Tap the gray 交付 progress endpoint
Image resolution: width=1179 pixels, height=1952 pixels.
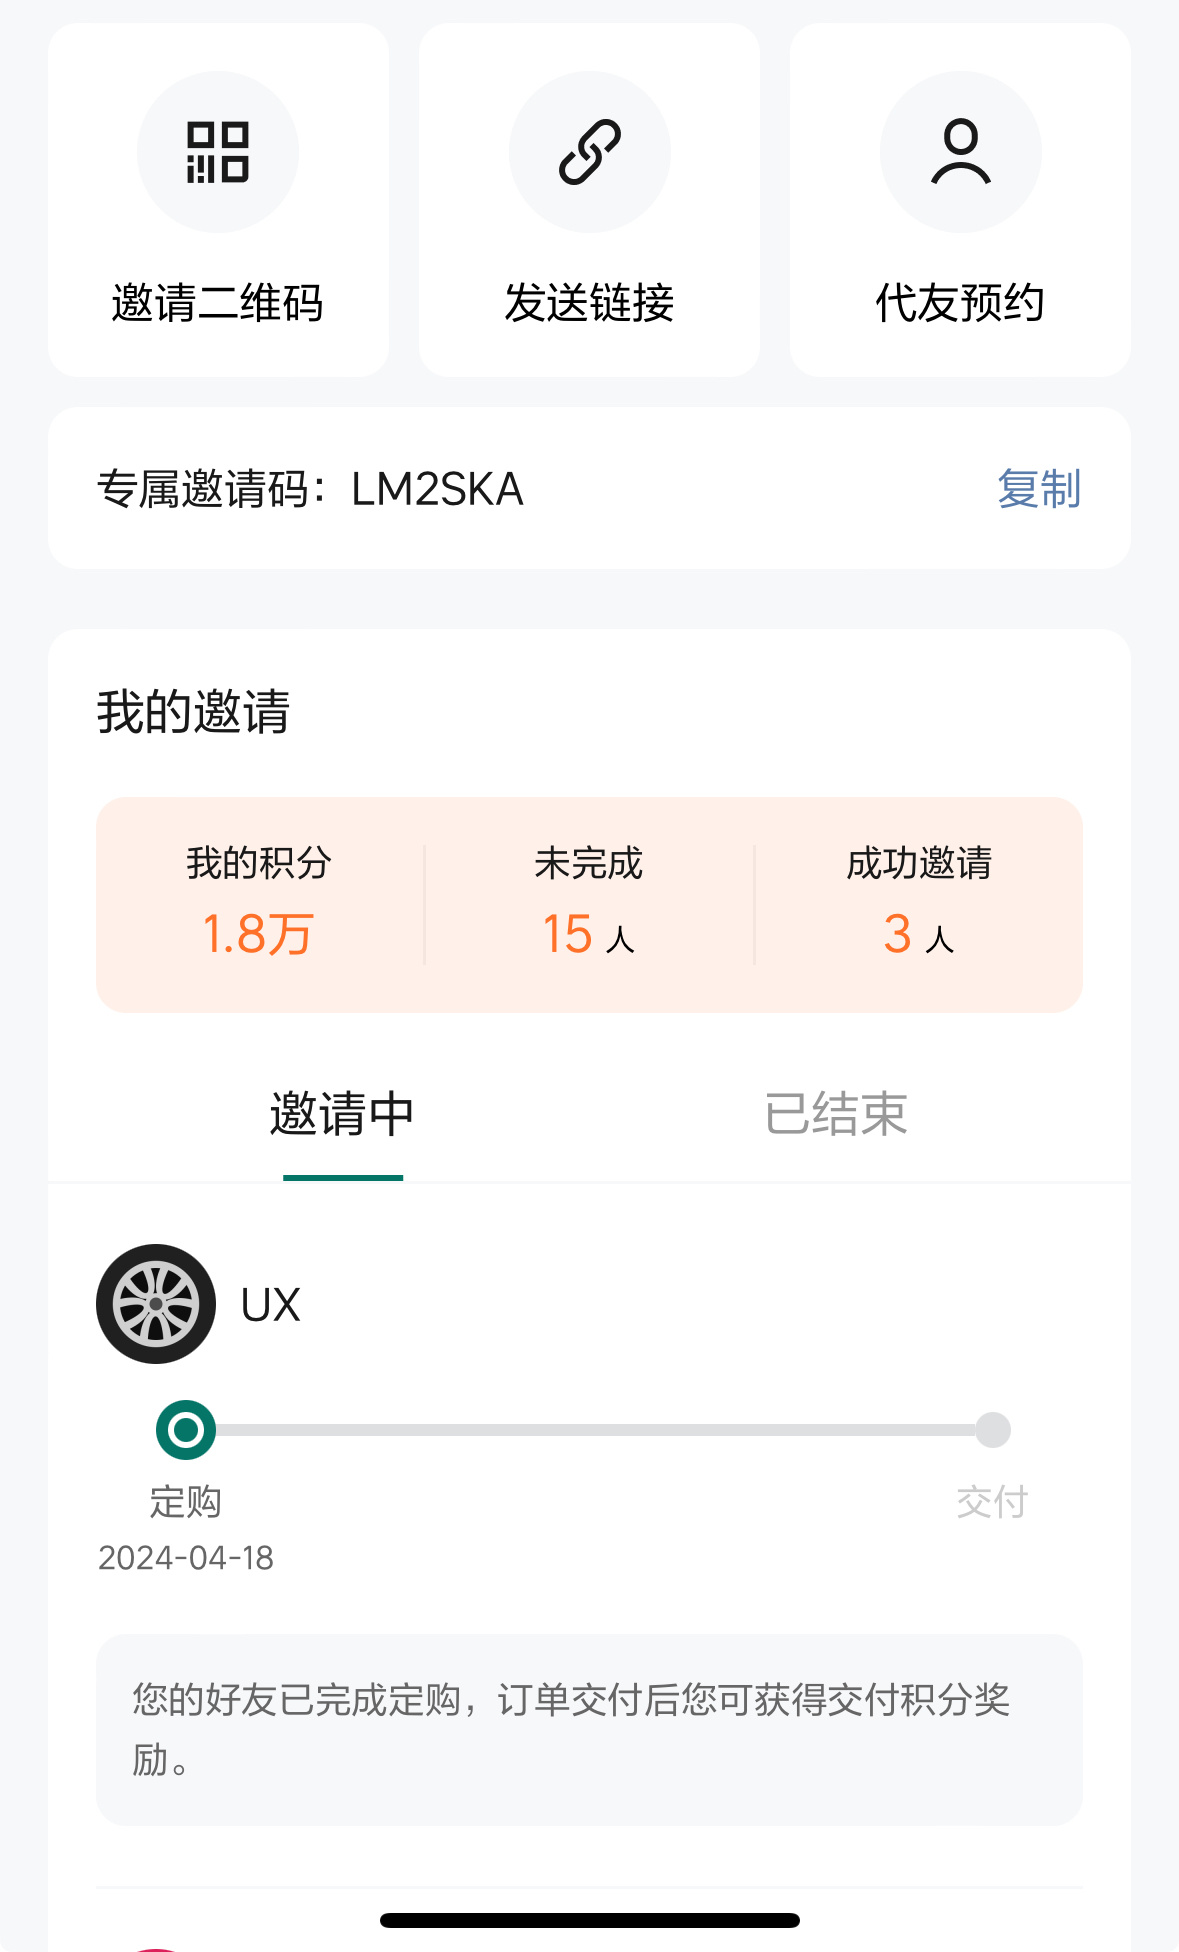point(993,1430)
